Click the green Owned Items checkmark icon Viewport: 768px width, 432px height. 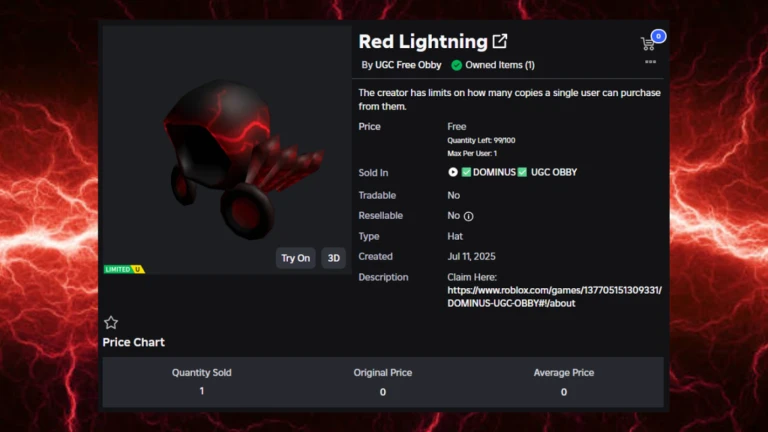coord(456,65)
